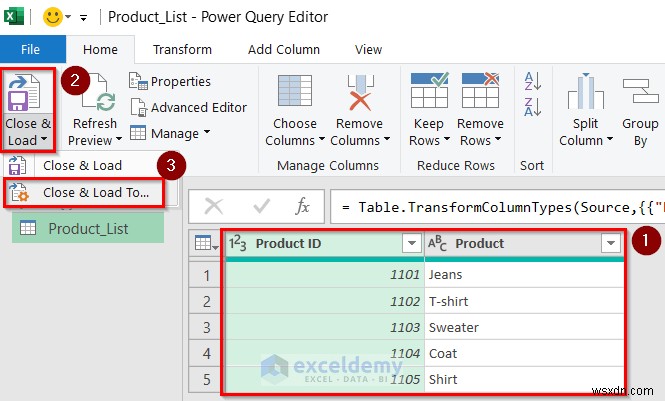Screen dimensions: 665x401
Task: Select the Product ID column header
Action: coord(288,243)
